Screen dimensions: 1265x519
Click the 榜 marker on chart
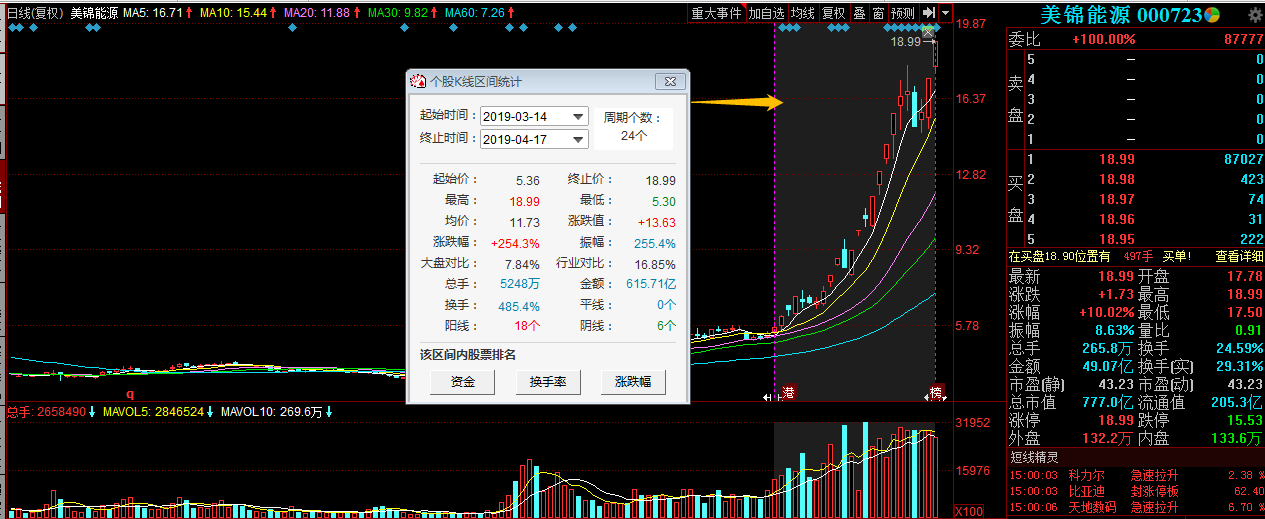pyautogui.click(x=937, y=393)
